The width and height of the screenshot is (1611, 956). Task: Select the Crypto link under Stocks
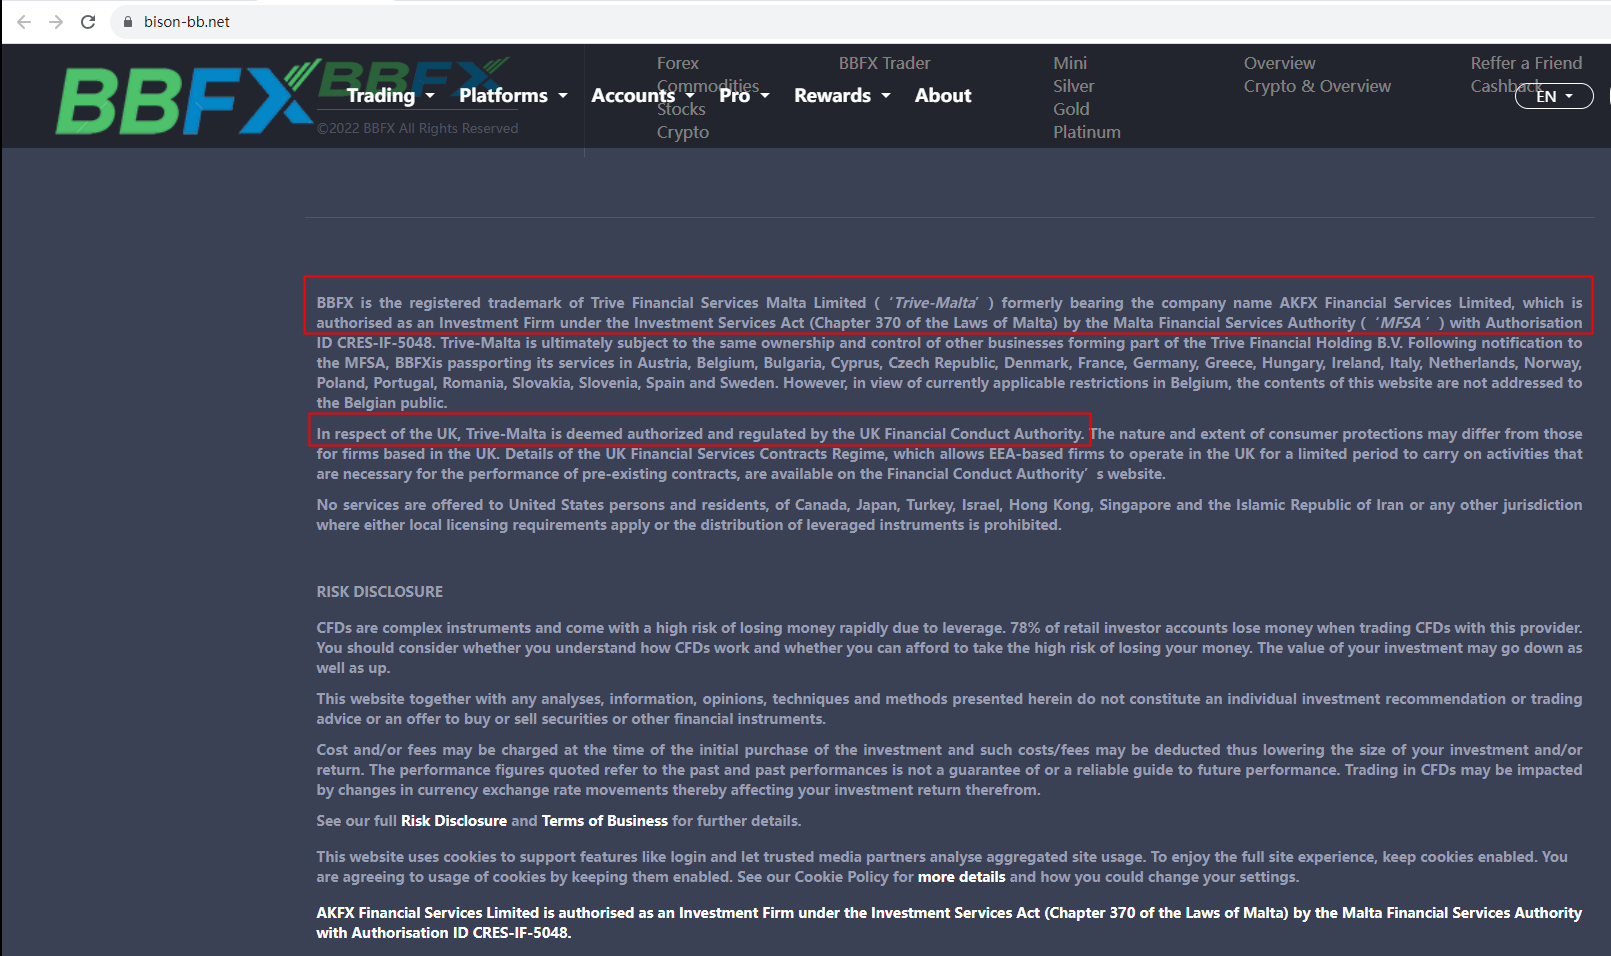point(683,132)
